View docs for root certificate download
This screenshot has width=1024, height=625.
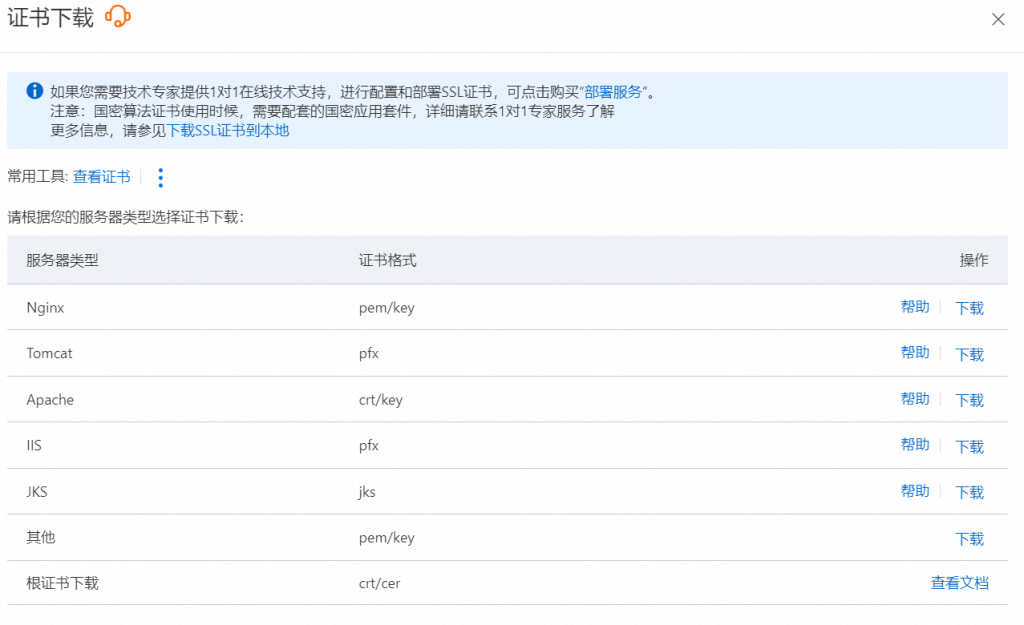pyautogui.click(x=959, y=583)
